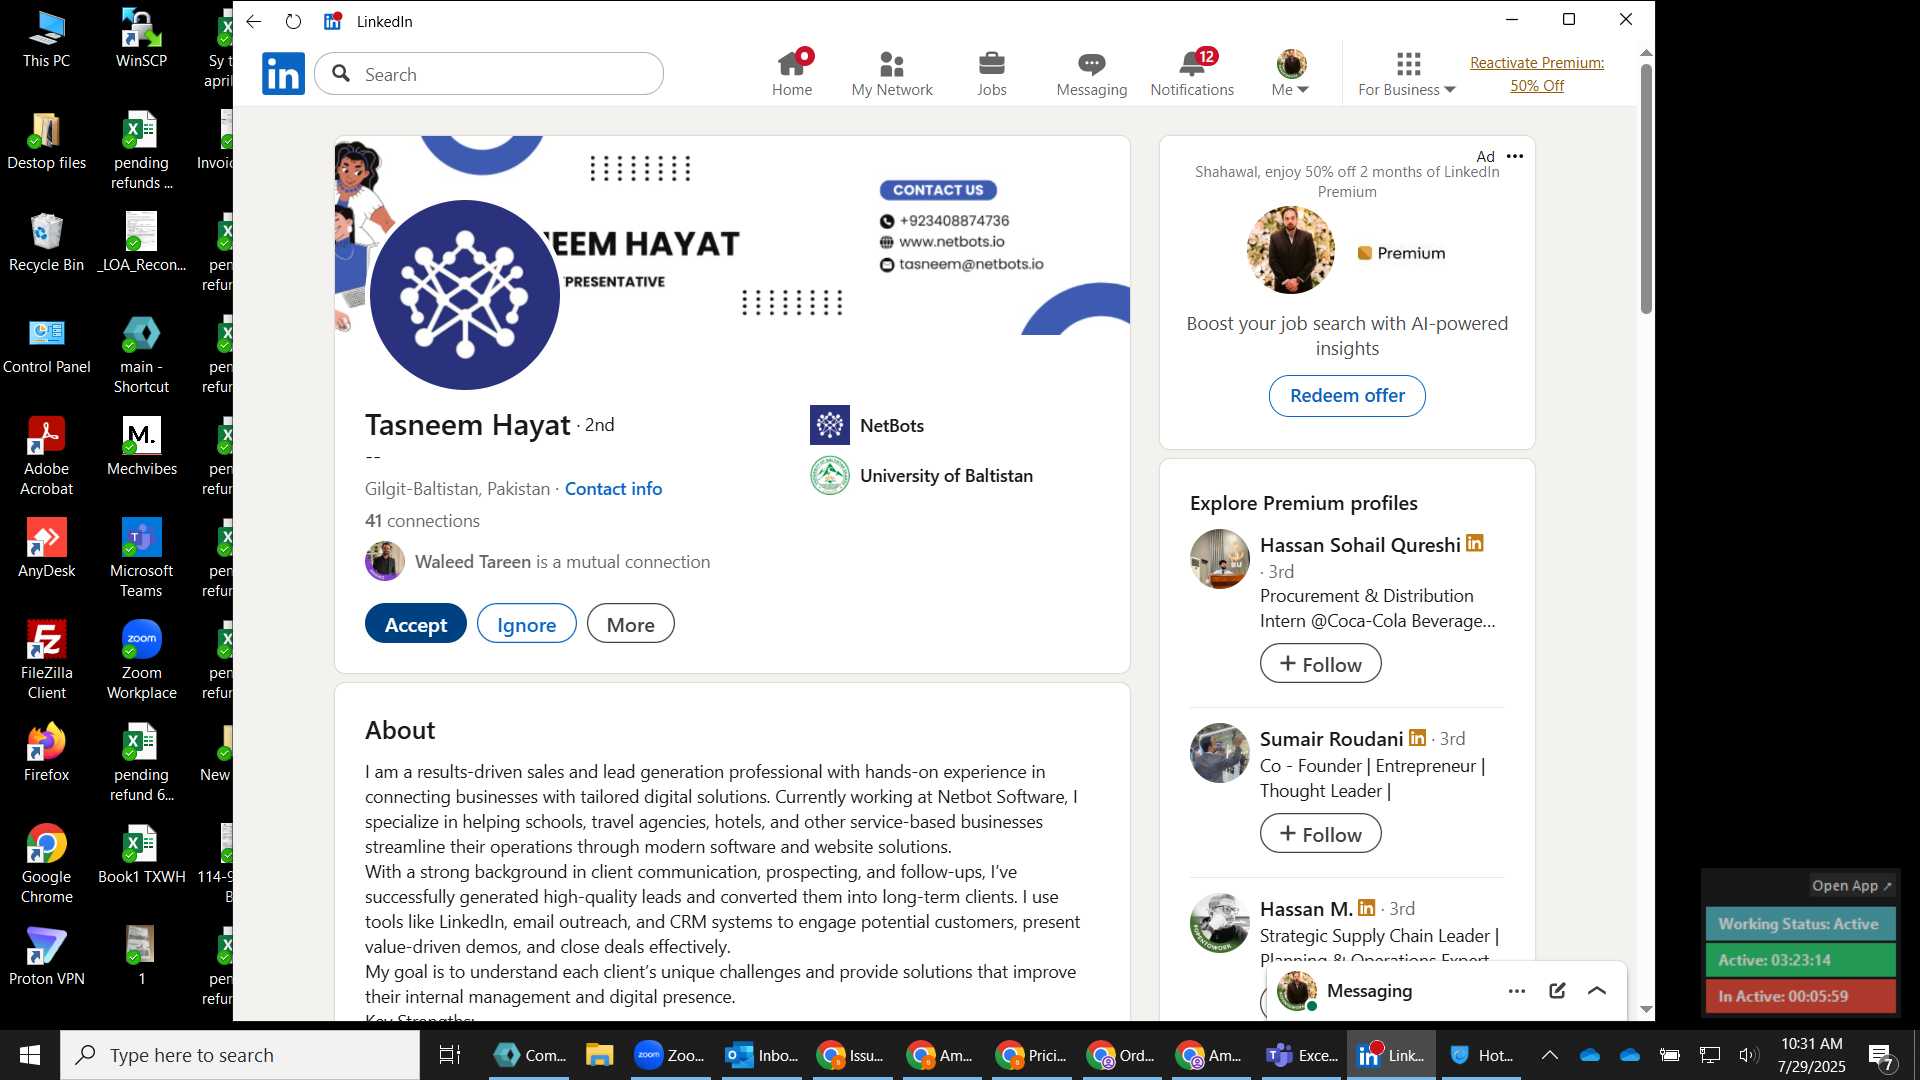This screenshot has height=1080, width=1920.
Task: Open University of Baltistan page
Action: pos(921,476)
